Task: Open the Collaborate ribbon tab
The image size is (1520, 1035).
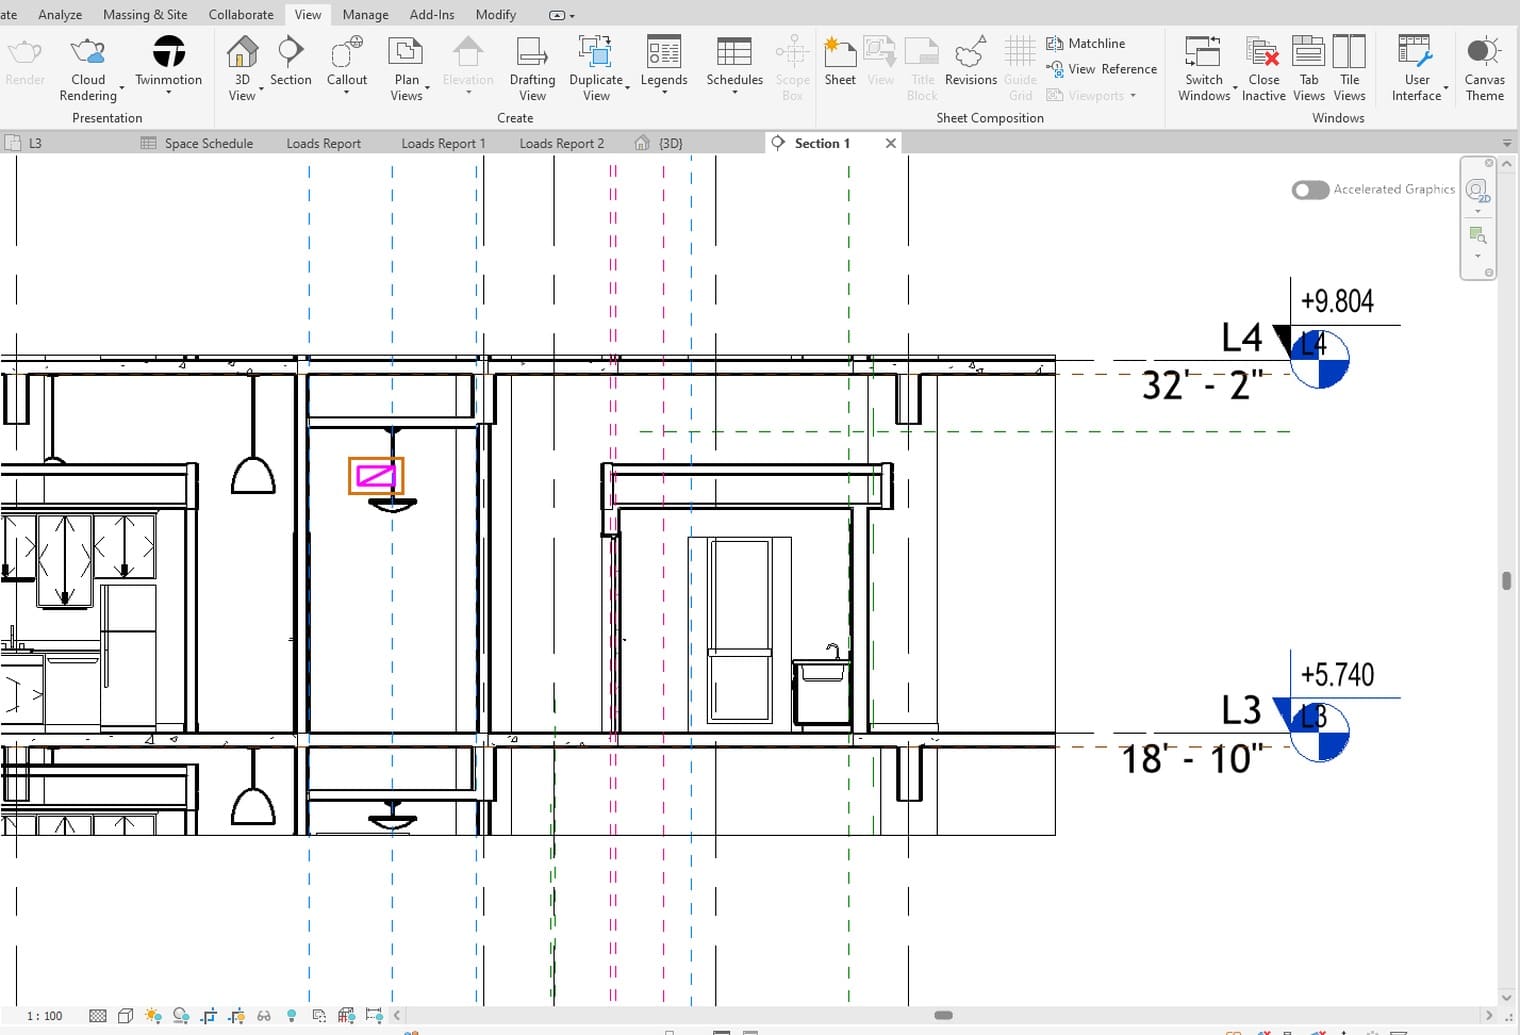Action: click(x=241, y=14)
